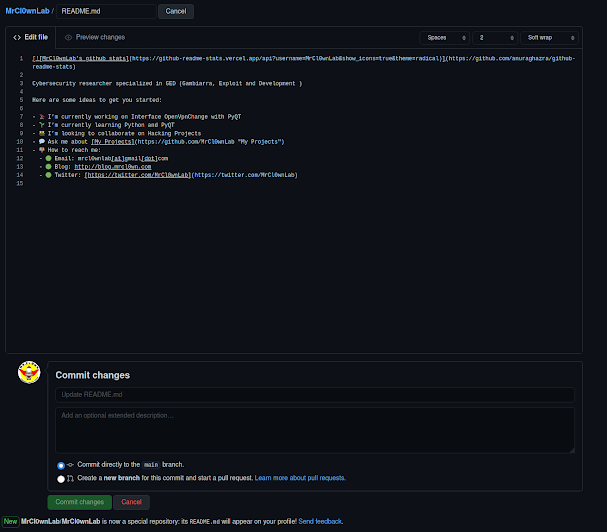
Task: Click line number 15 in the gutter
Action: point(20,184)
